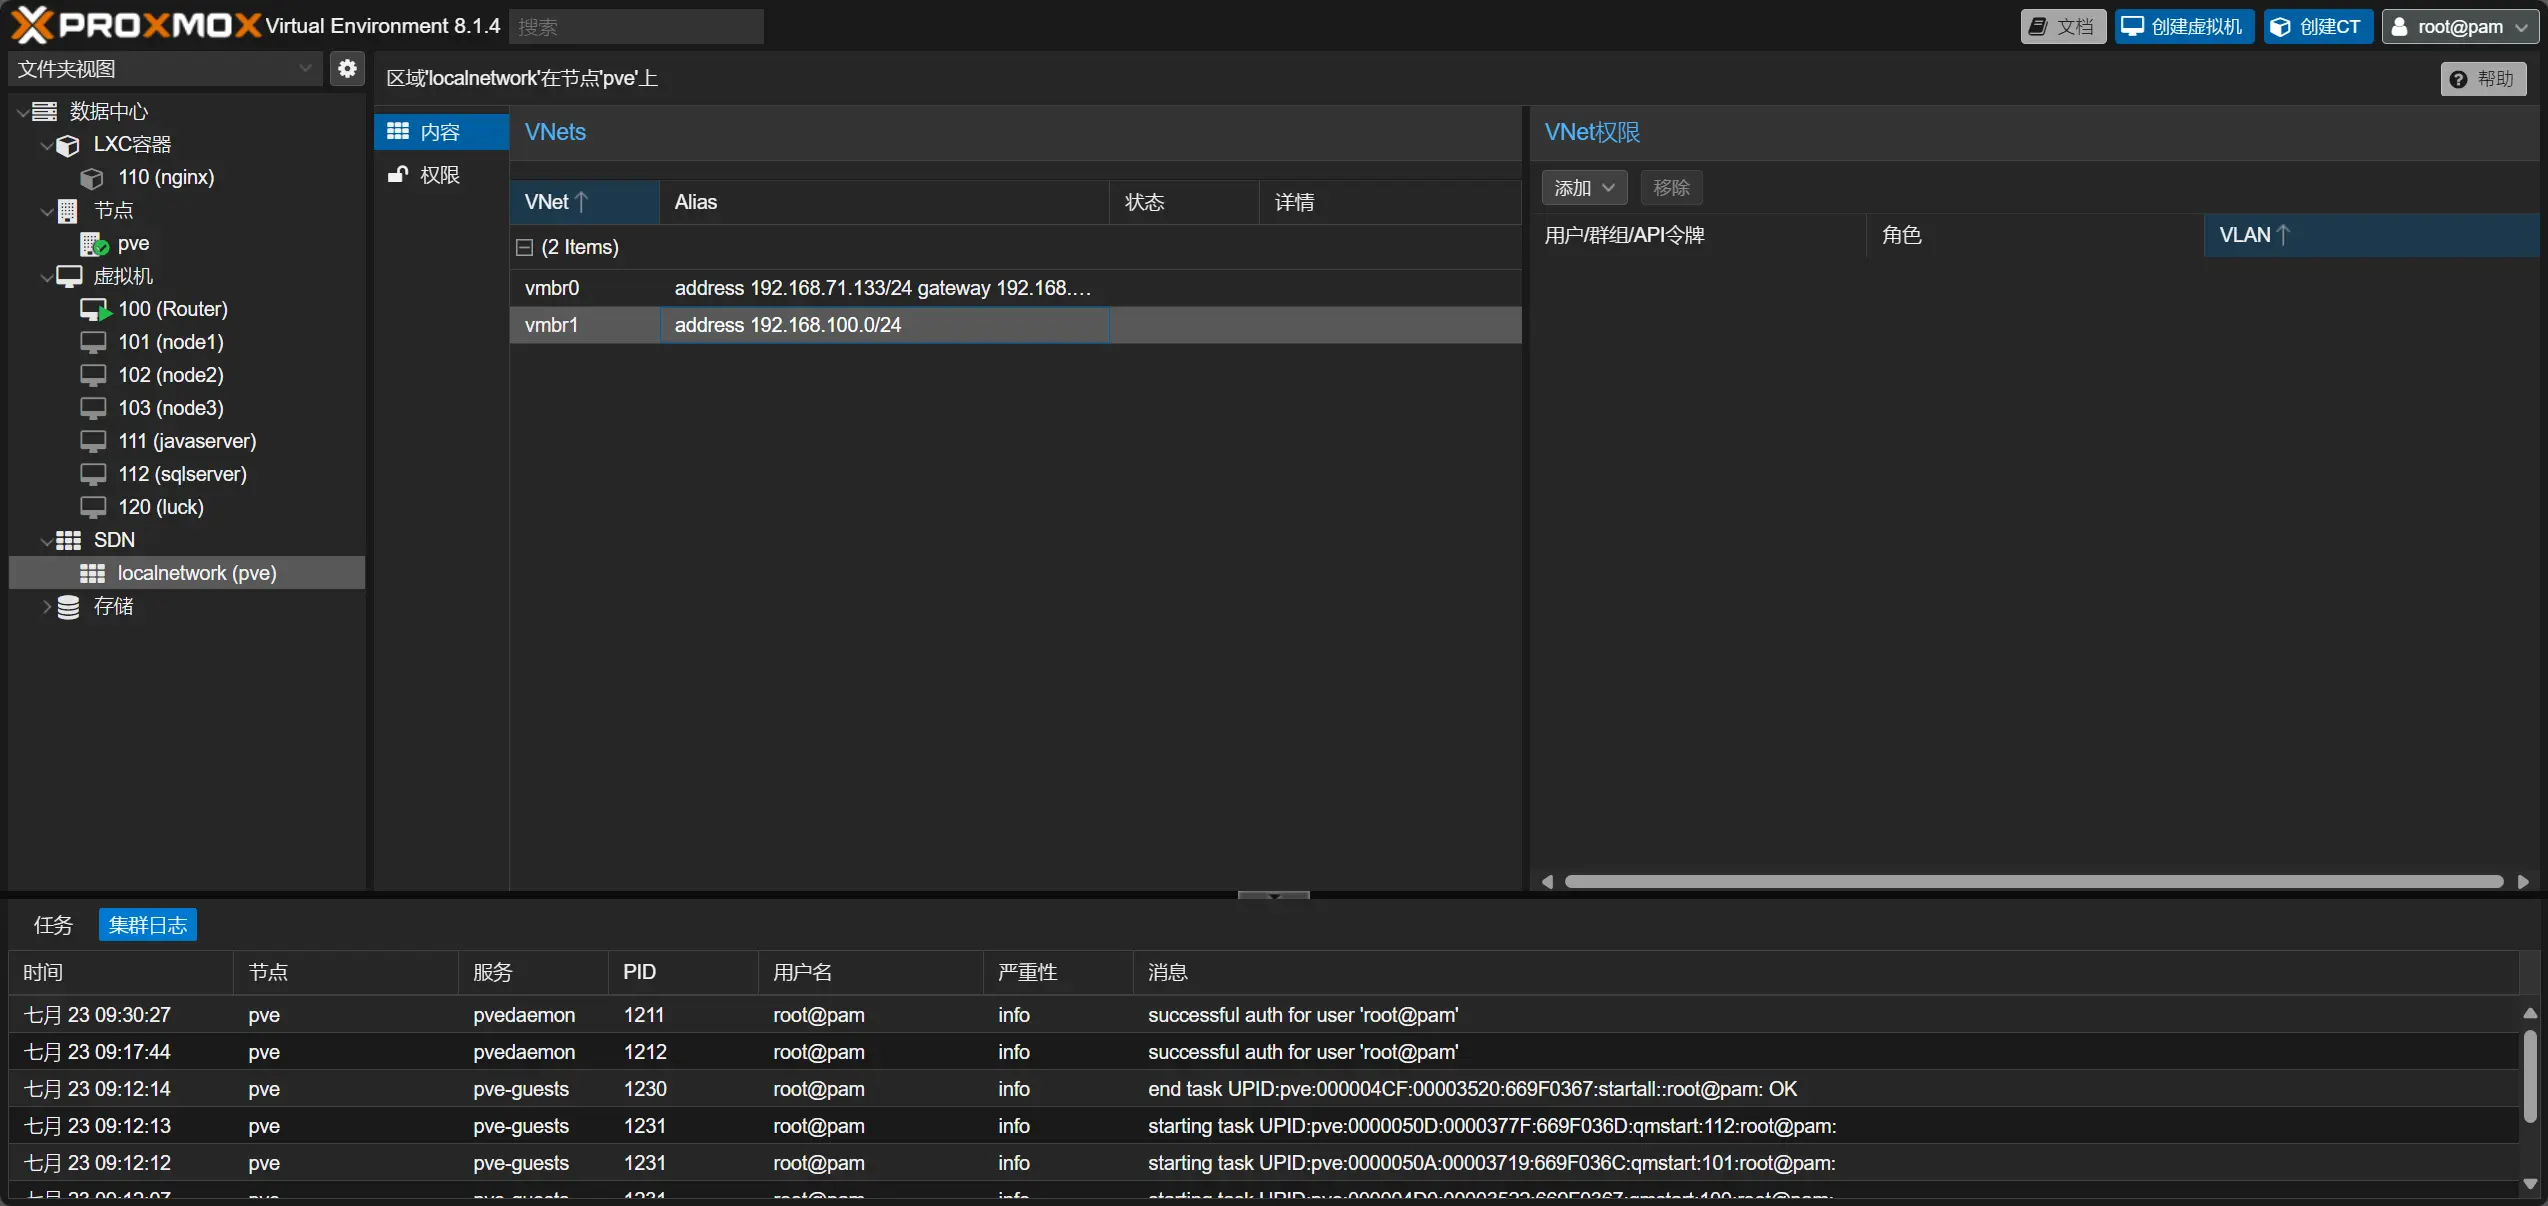
Task: Click the 搜索 search input field
Action: pos(636,27)
